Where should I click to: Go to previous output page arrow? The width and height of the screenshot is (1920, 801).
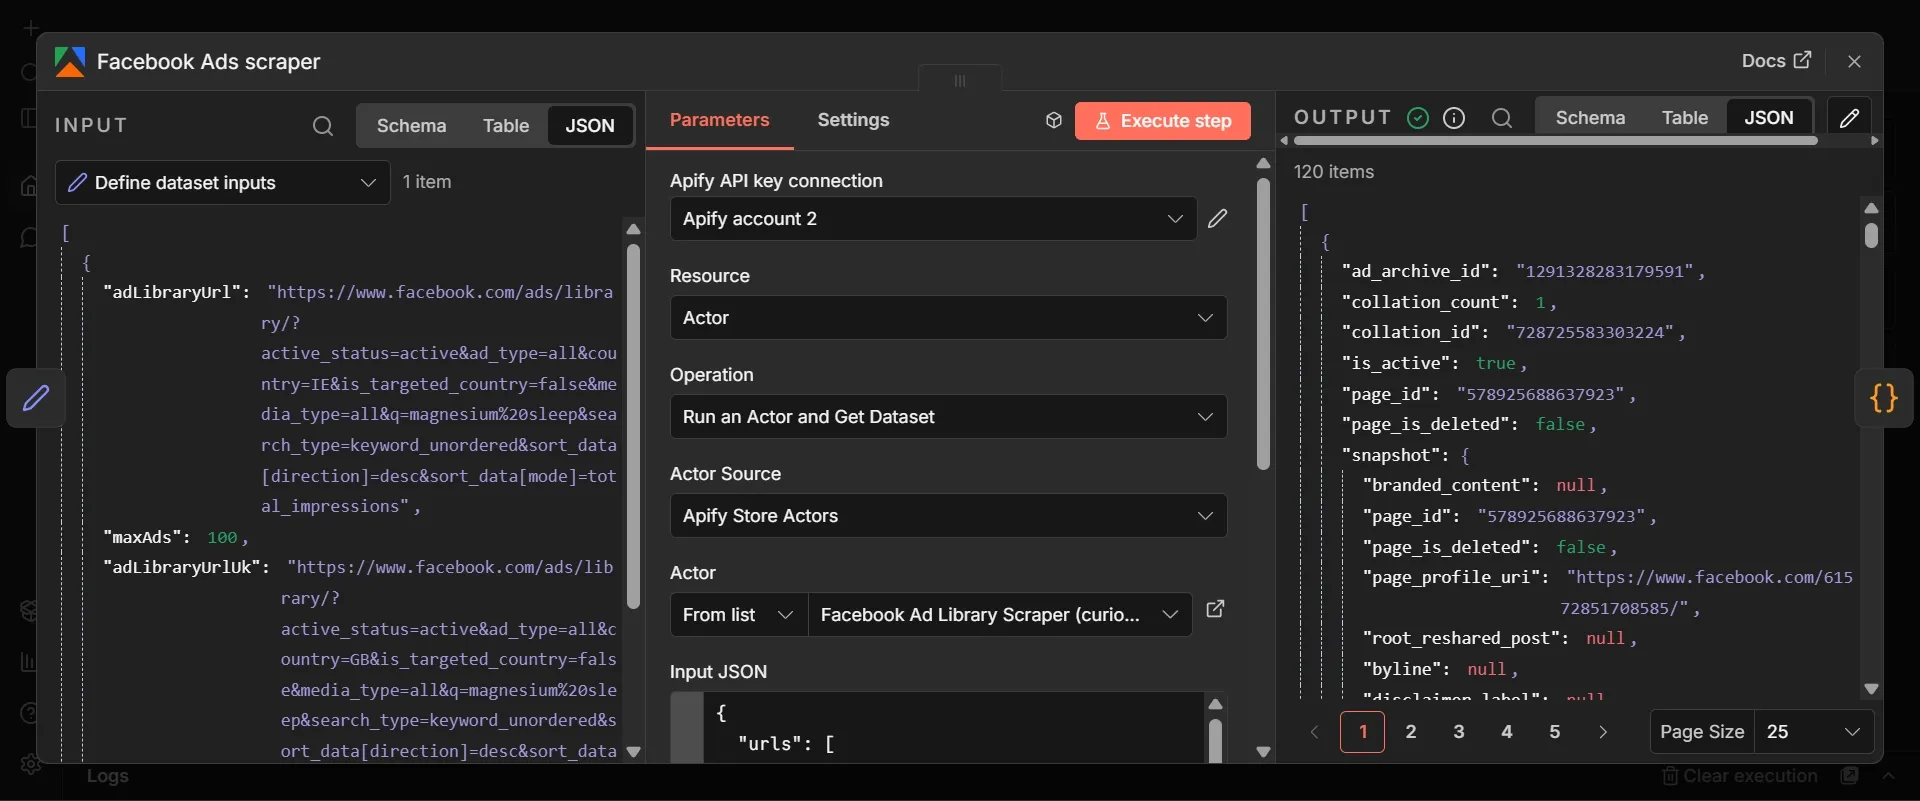1315,732
